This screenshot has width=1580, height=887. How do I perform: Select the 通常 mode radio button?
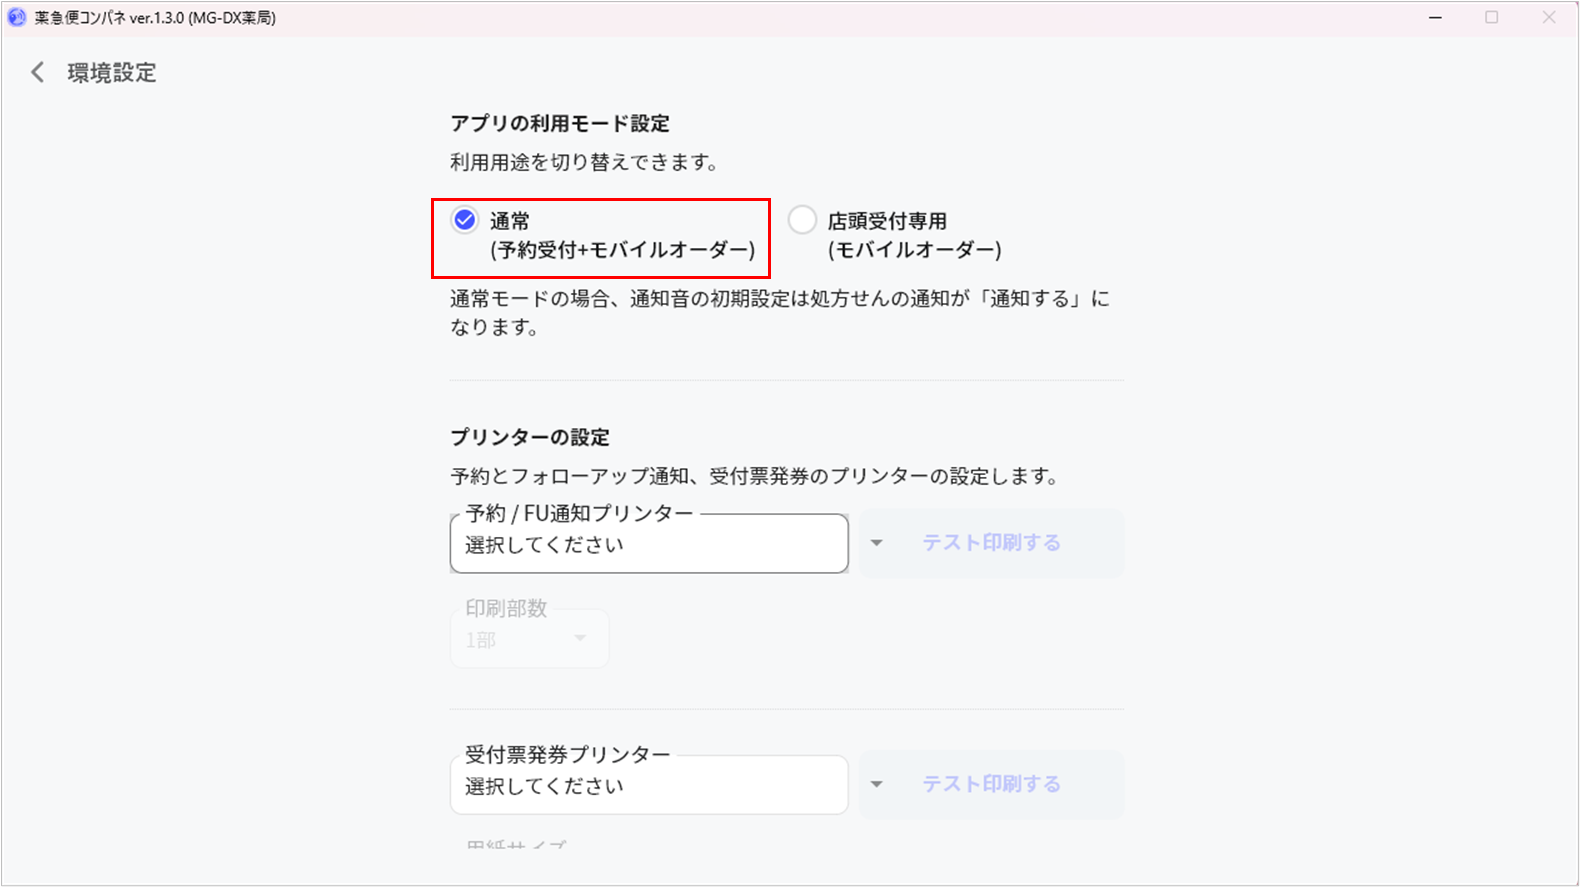pyautogui.click(x=465, y=220)
